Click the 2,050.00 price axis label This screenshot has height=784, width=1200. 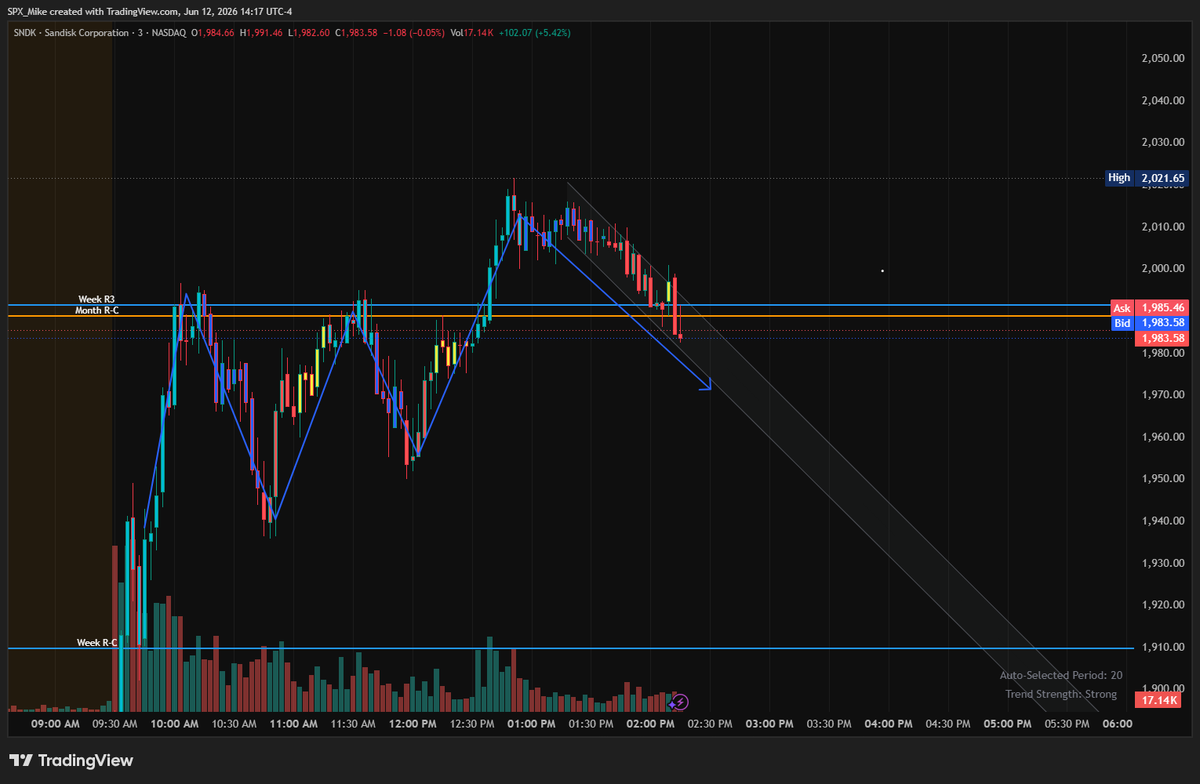[1163, 58]
